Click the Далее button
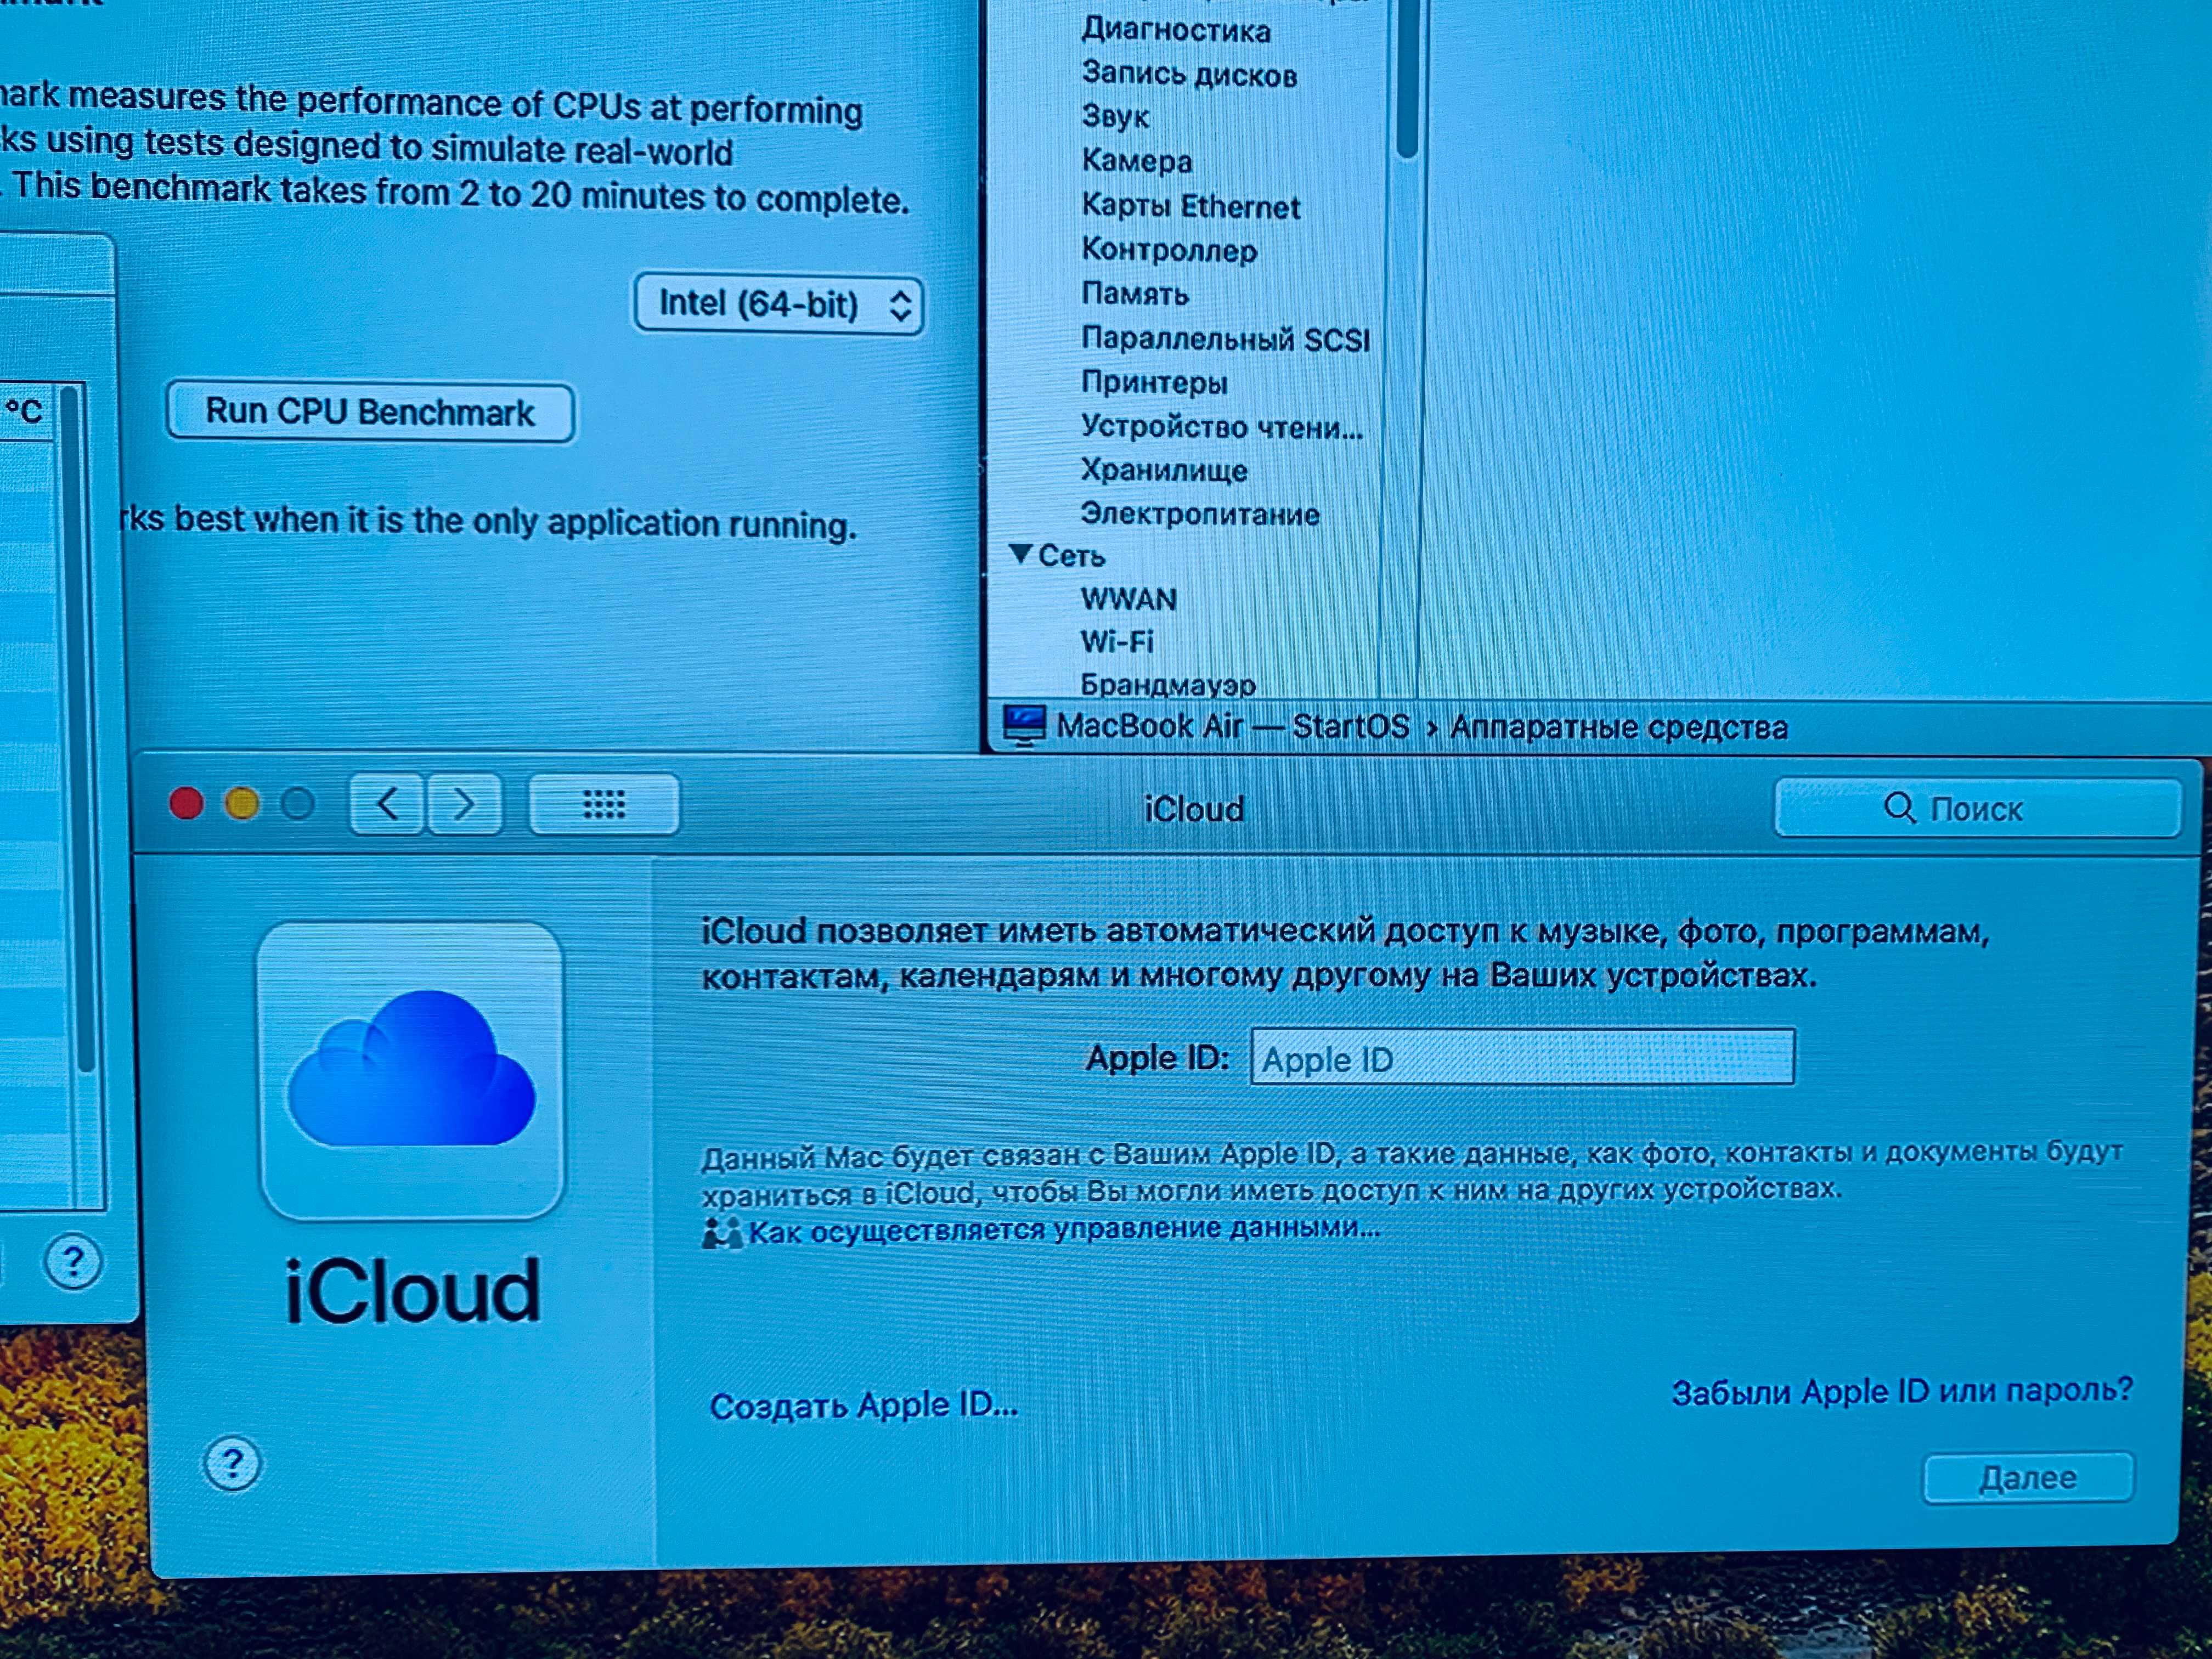 [x=2028, y=1477]
